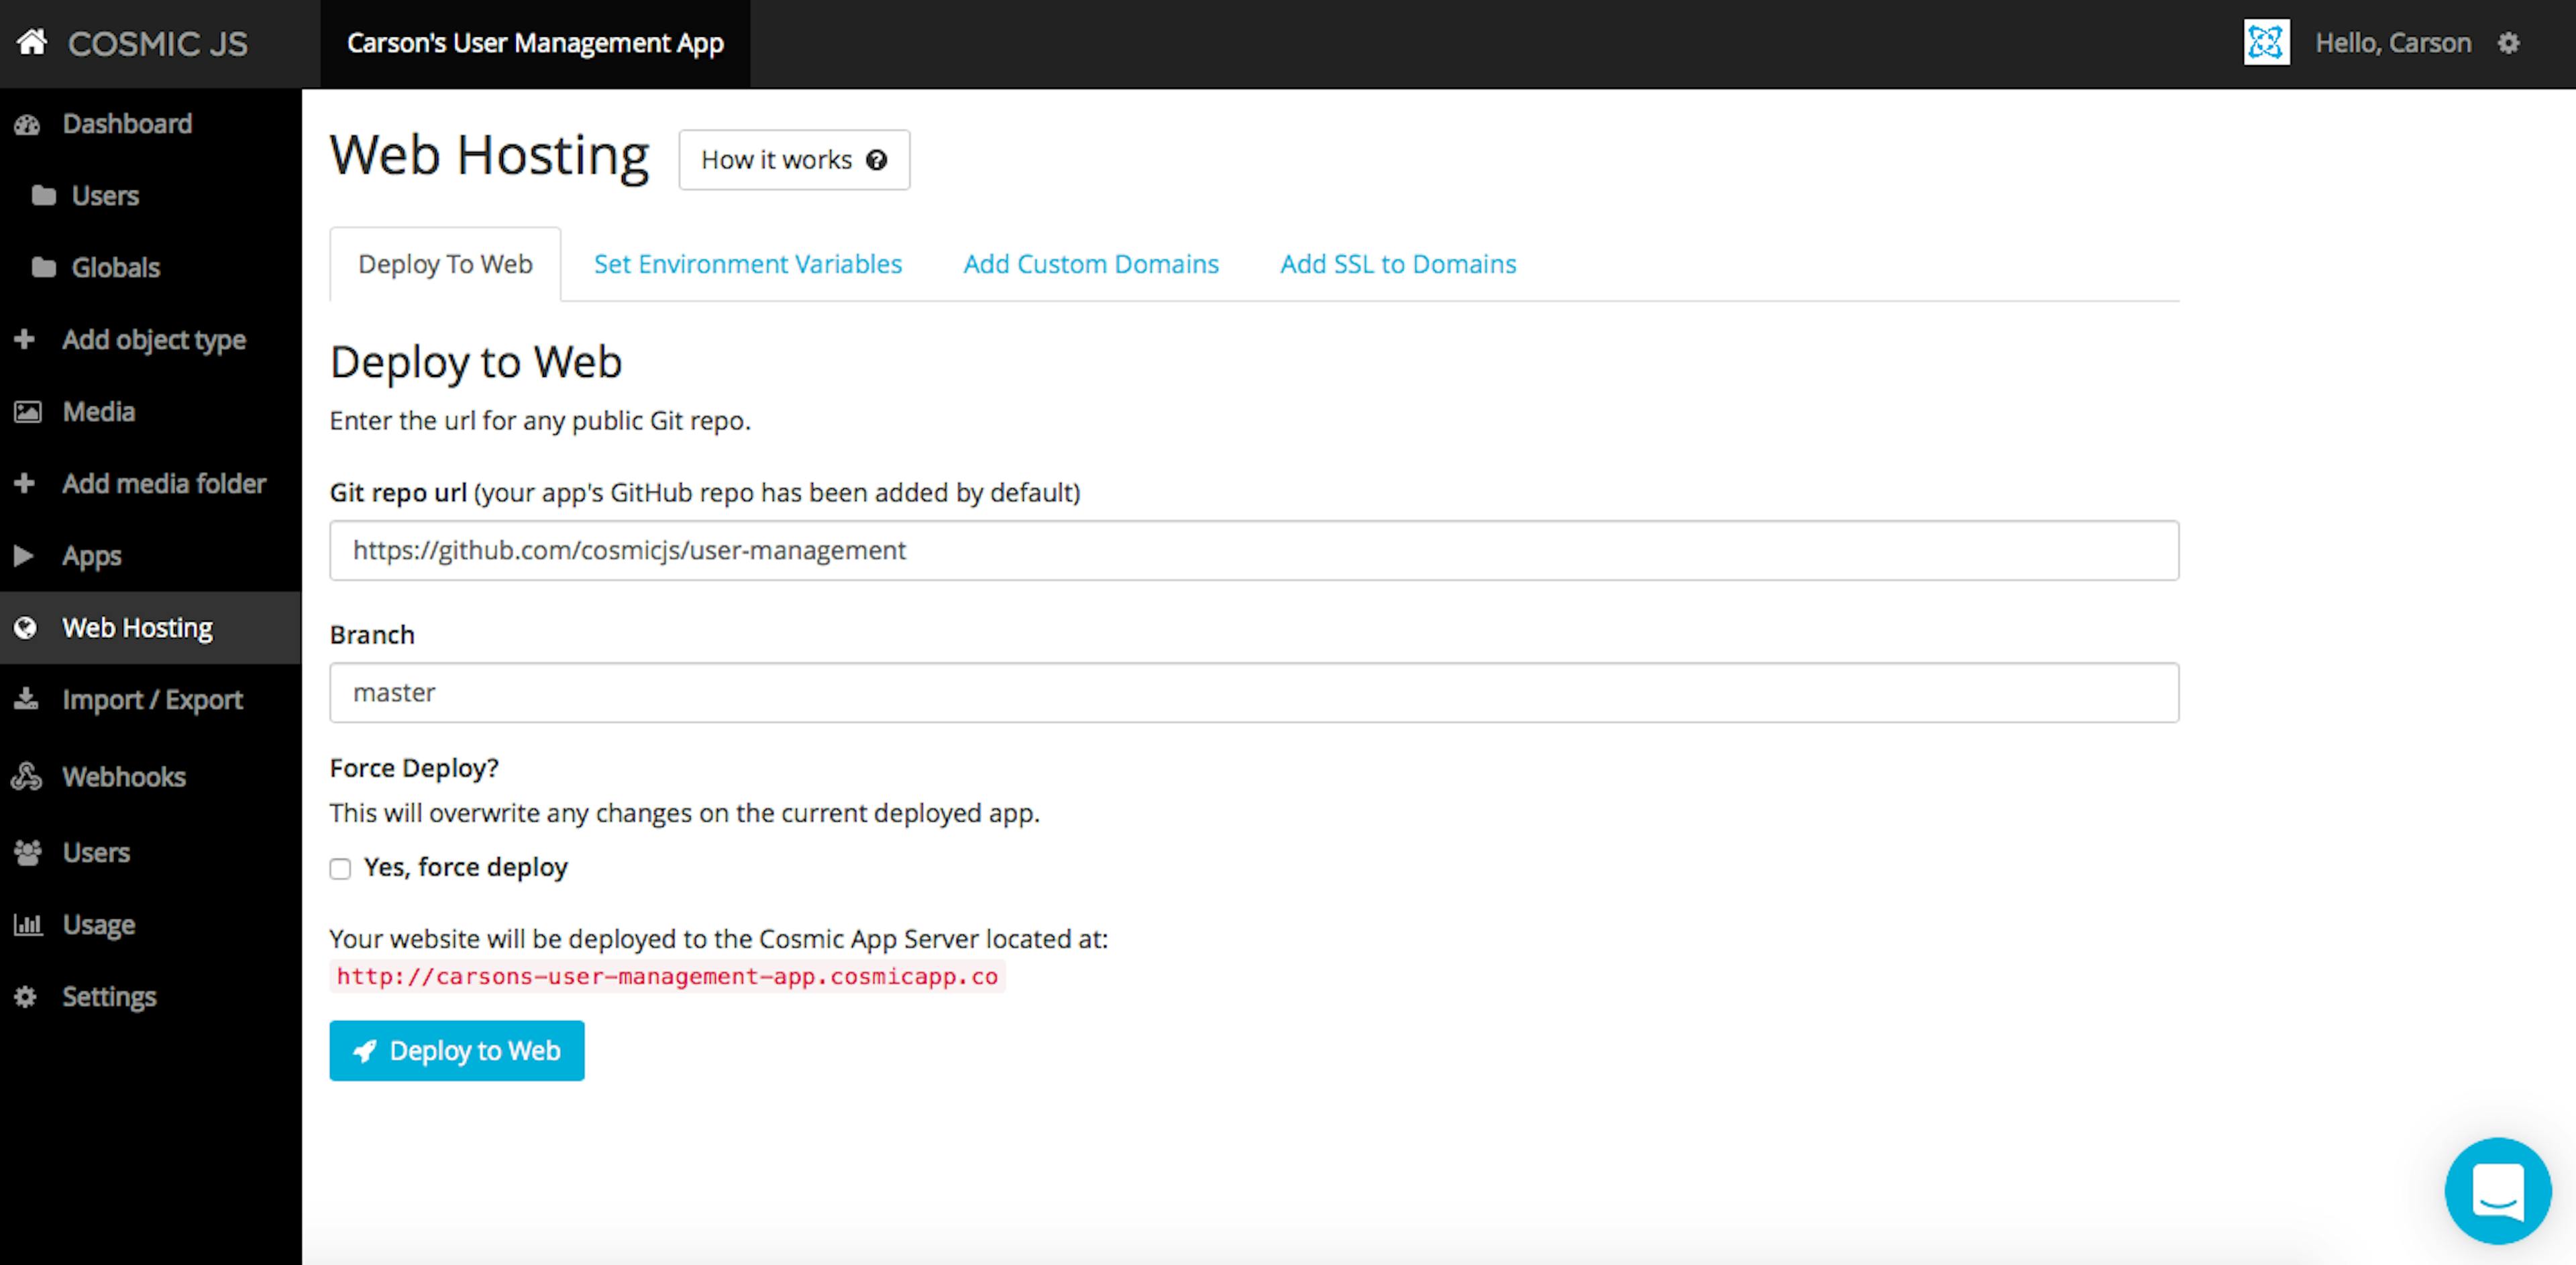The height and width of the screenshot is (1265, 2576).
Task: Open the Add Custom Domains tab
Action: [x=1091, y=264]
